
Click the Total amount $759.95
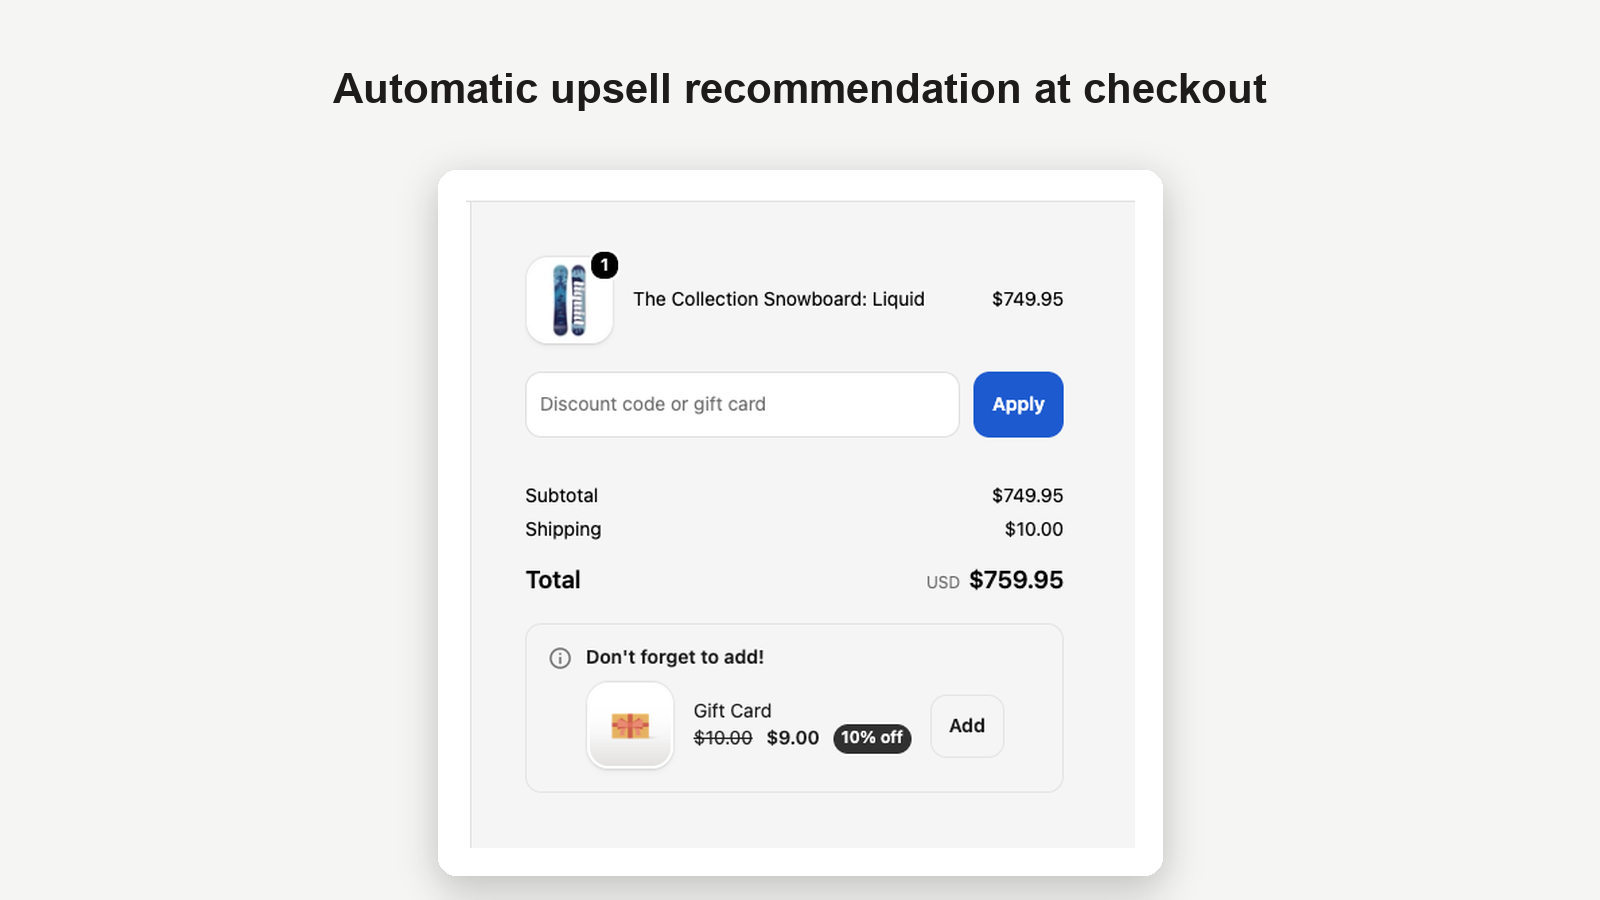[1016, 580]
